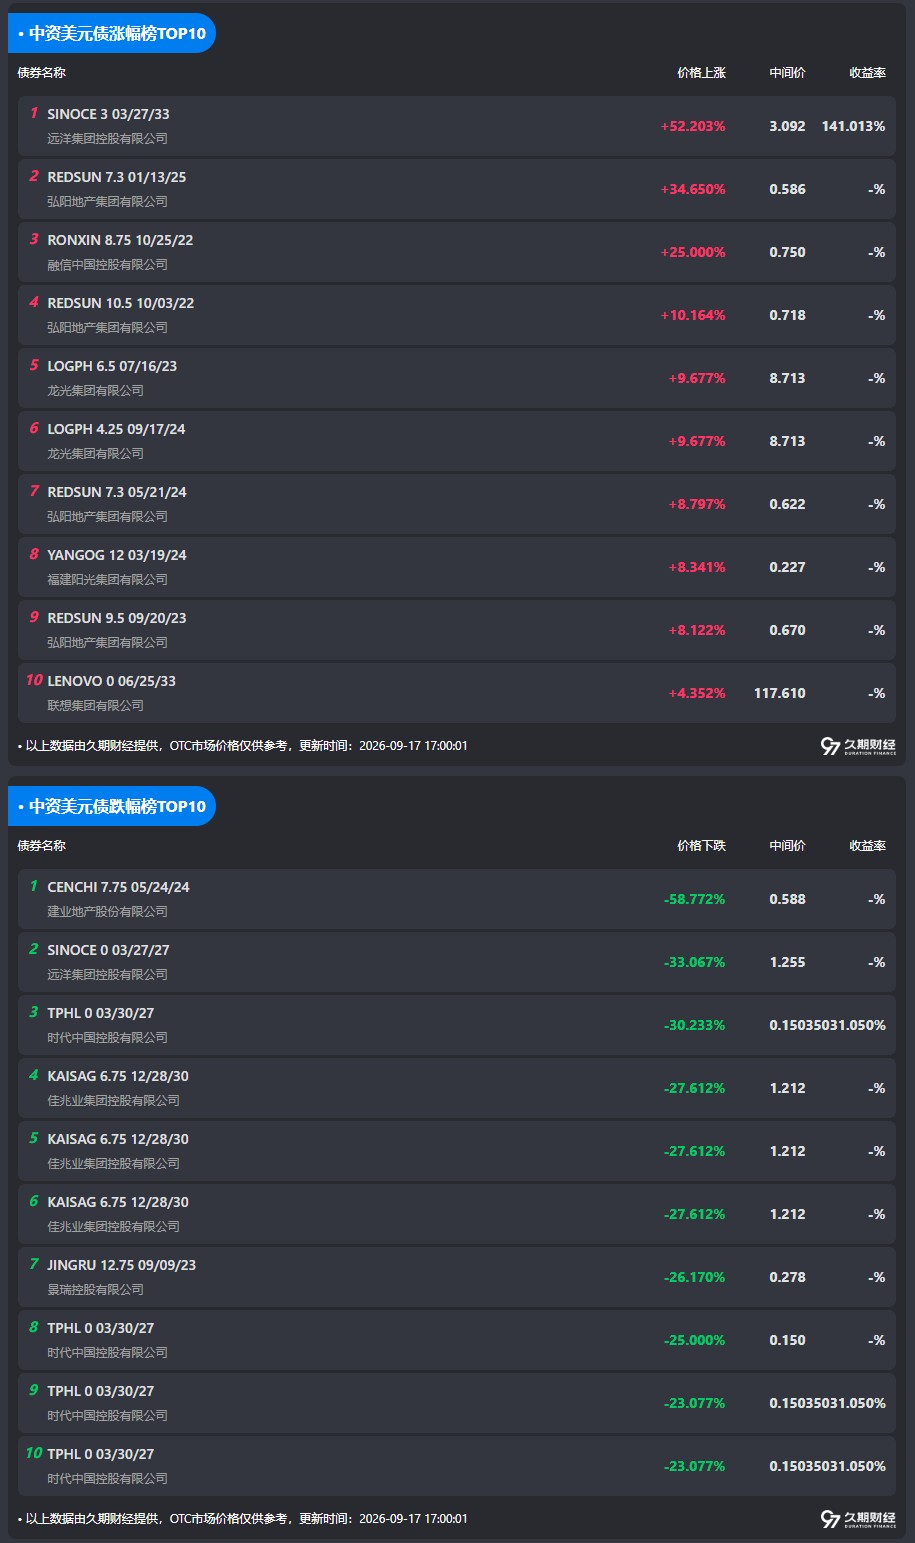Click the 0.588 mid price
Screen dimensions: 915x1543
tap(787, 899)
